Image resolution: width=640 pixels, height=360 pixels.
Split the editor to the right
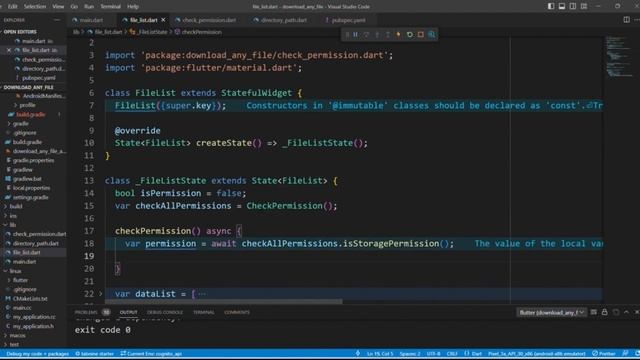coord(627,20)
